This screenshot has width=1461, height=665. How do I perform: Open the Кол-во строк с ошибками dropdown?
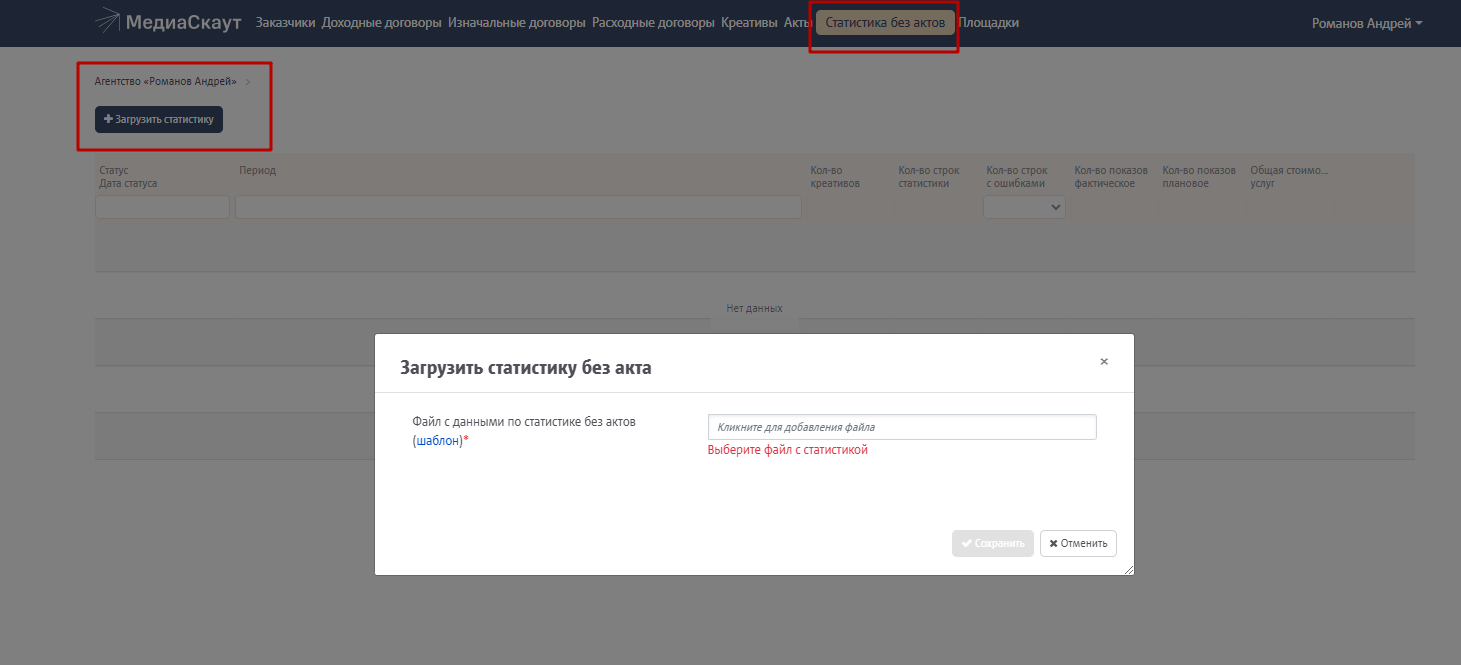[1024, 207]
